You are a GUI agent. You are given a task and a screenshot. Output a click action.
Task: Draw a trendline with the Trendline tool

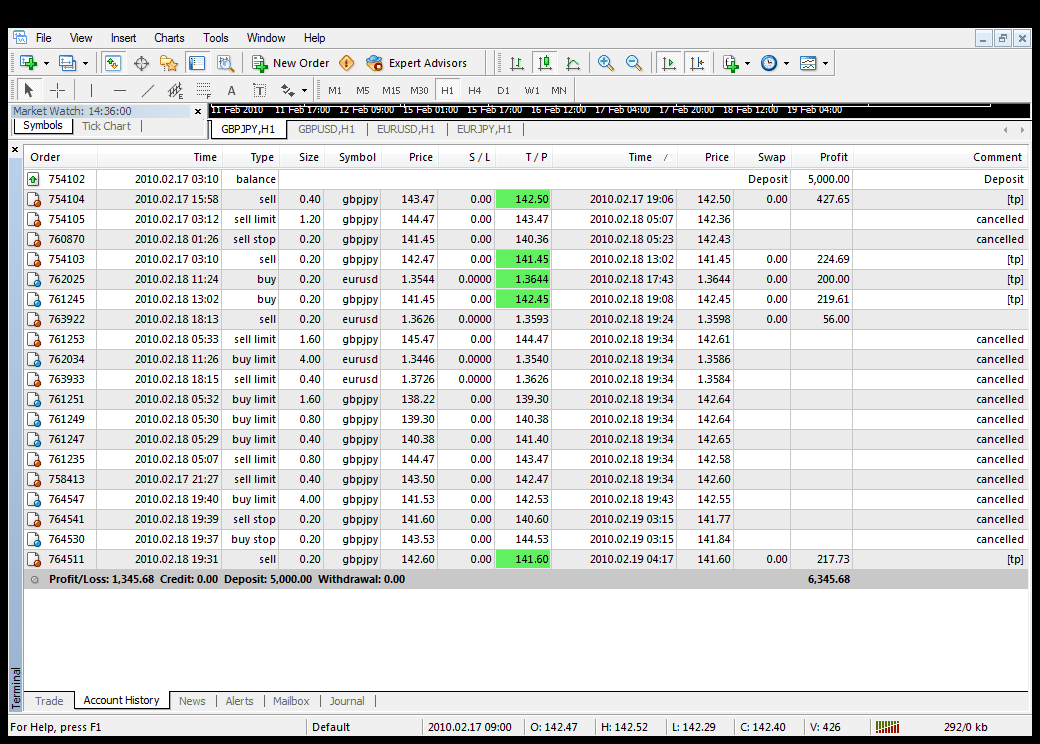pos(147,90)
